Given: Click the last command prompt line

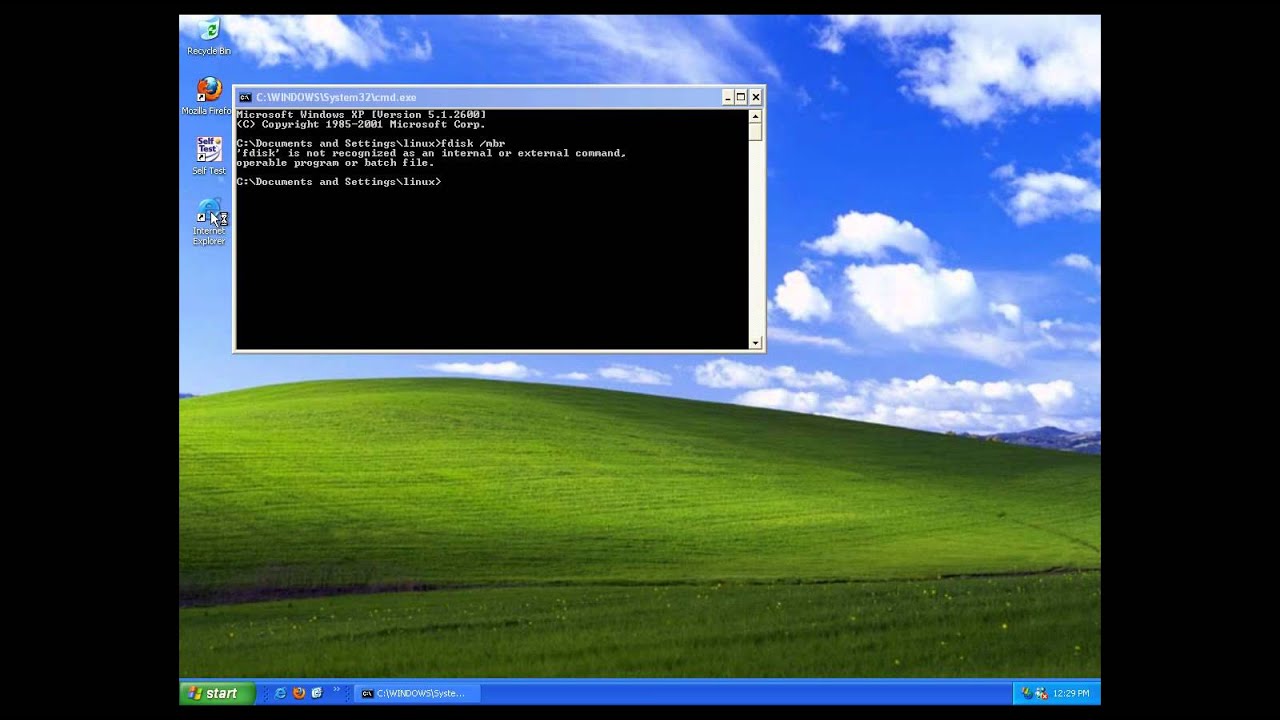Looking at the screenshot, I should click(338, 182).
